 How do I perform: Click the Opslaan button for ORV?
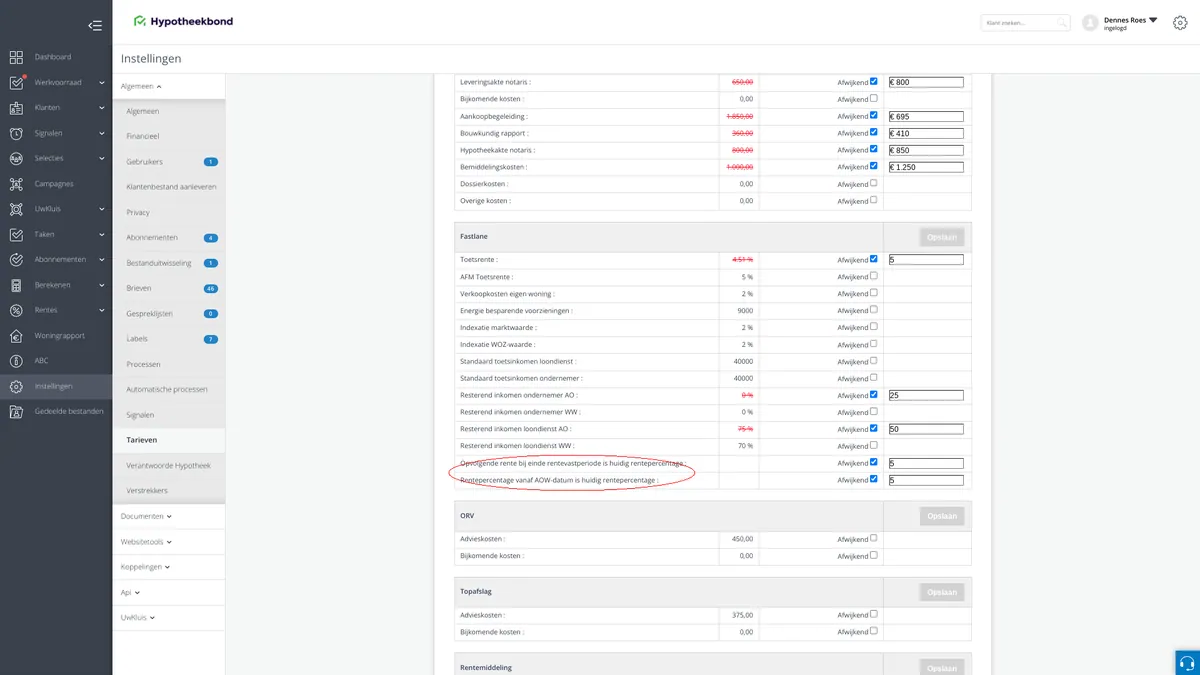click(x=942, y=517)
